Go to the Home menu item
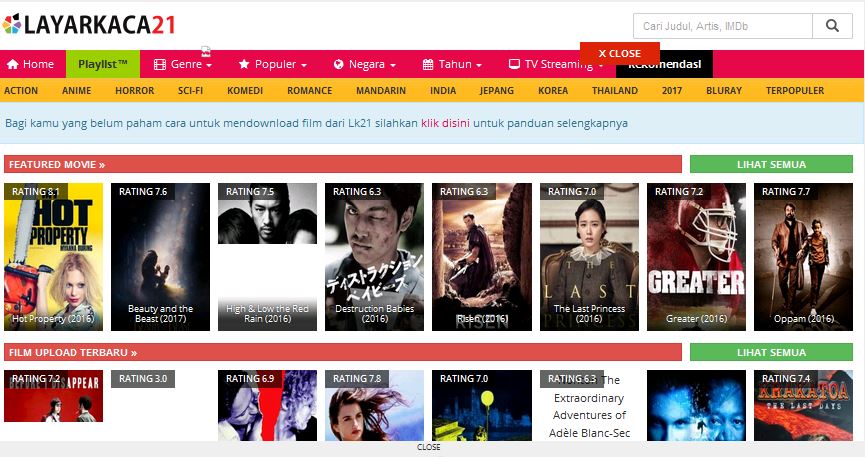865x457 pixels. pyautogui.click(x=30, y=64)
